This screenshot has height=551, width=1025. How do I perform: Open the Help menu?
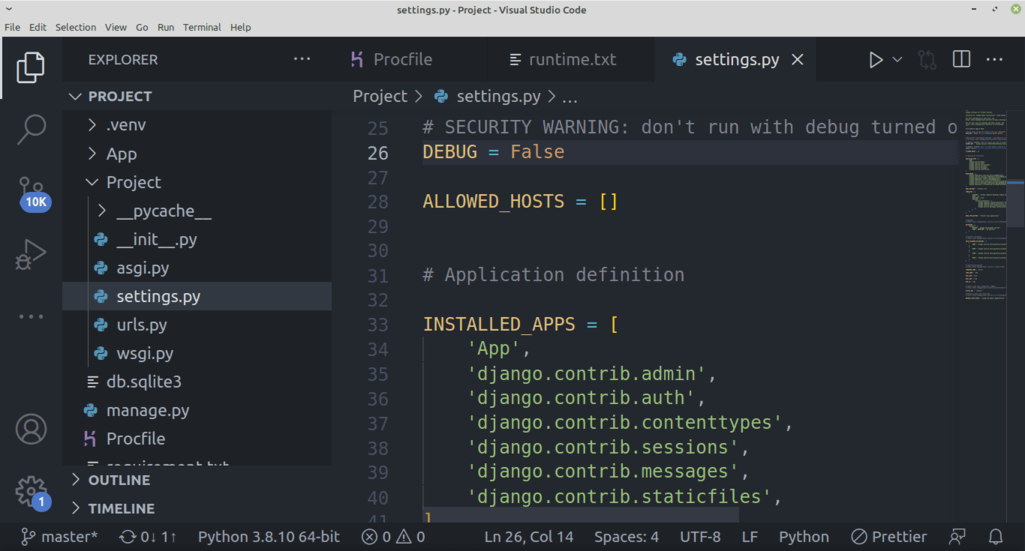coord(241,27)
